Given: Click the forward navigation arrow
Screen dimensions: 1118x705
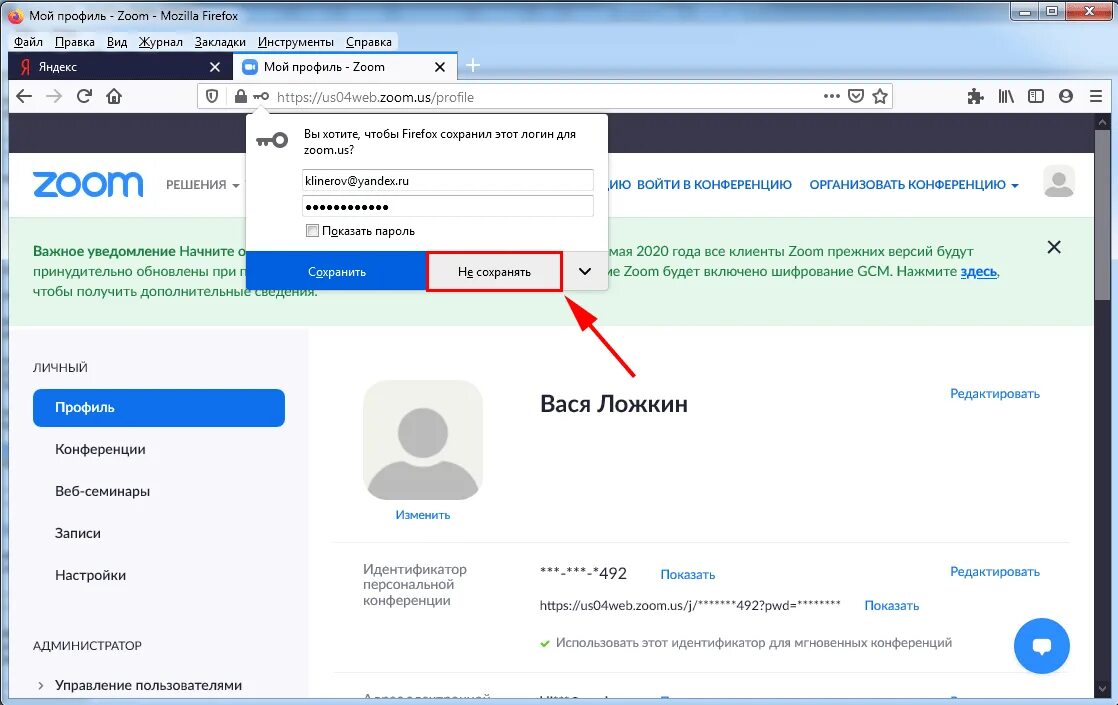Looking at the screenshot, I should click(54, 96).
